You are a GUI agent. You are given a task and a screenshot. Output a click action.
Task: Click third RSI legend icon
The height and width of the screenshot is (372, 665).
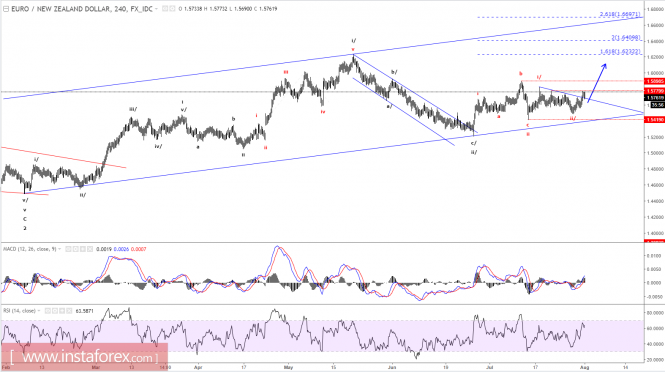coord(62,310)
